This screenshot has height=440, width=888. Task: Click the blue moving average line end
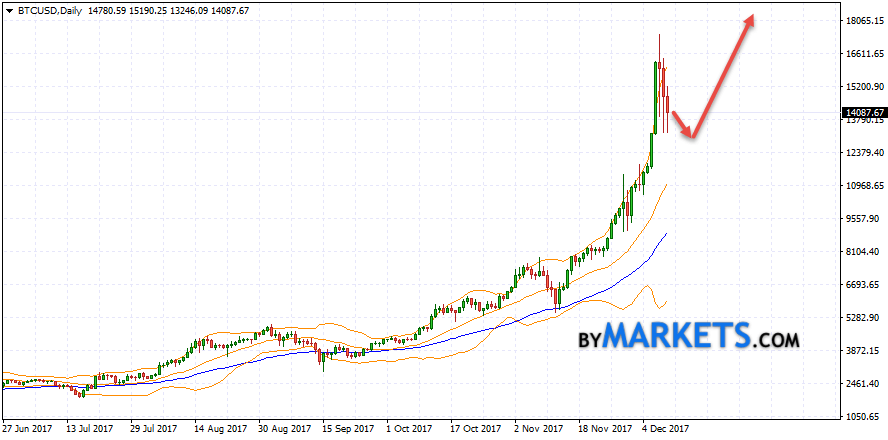pos(666,234)
